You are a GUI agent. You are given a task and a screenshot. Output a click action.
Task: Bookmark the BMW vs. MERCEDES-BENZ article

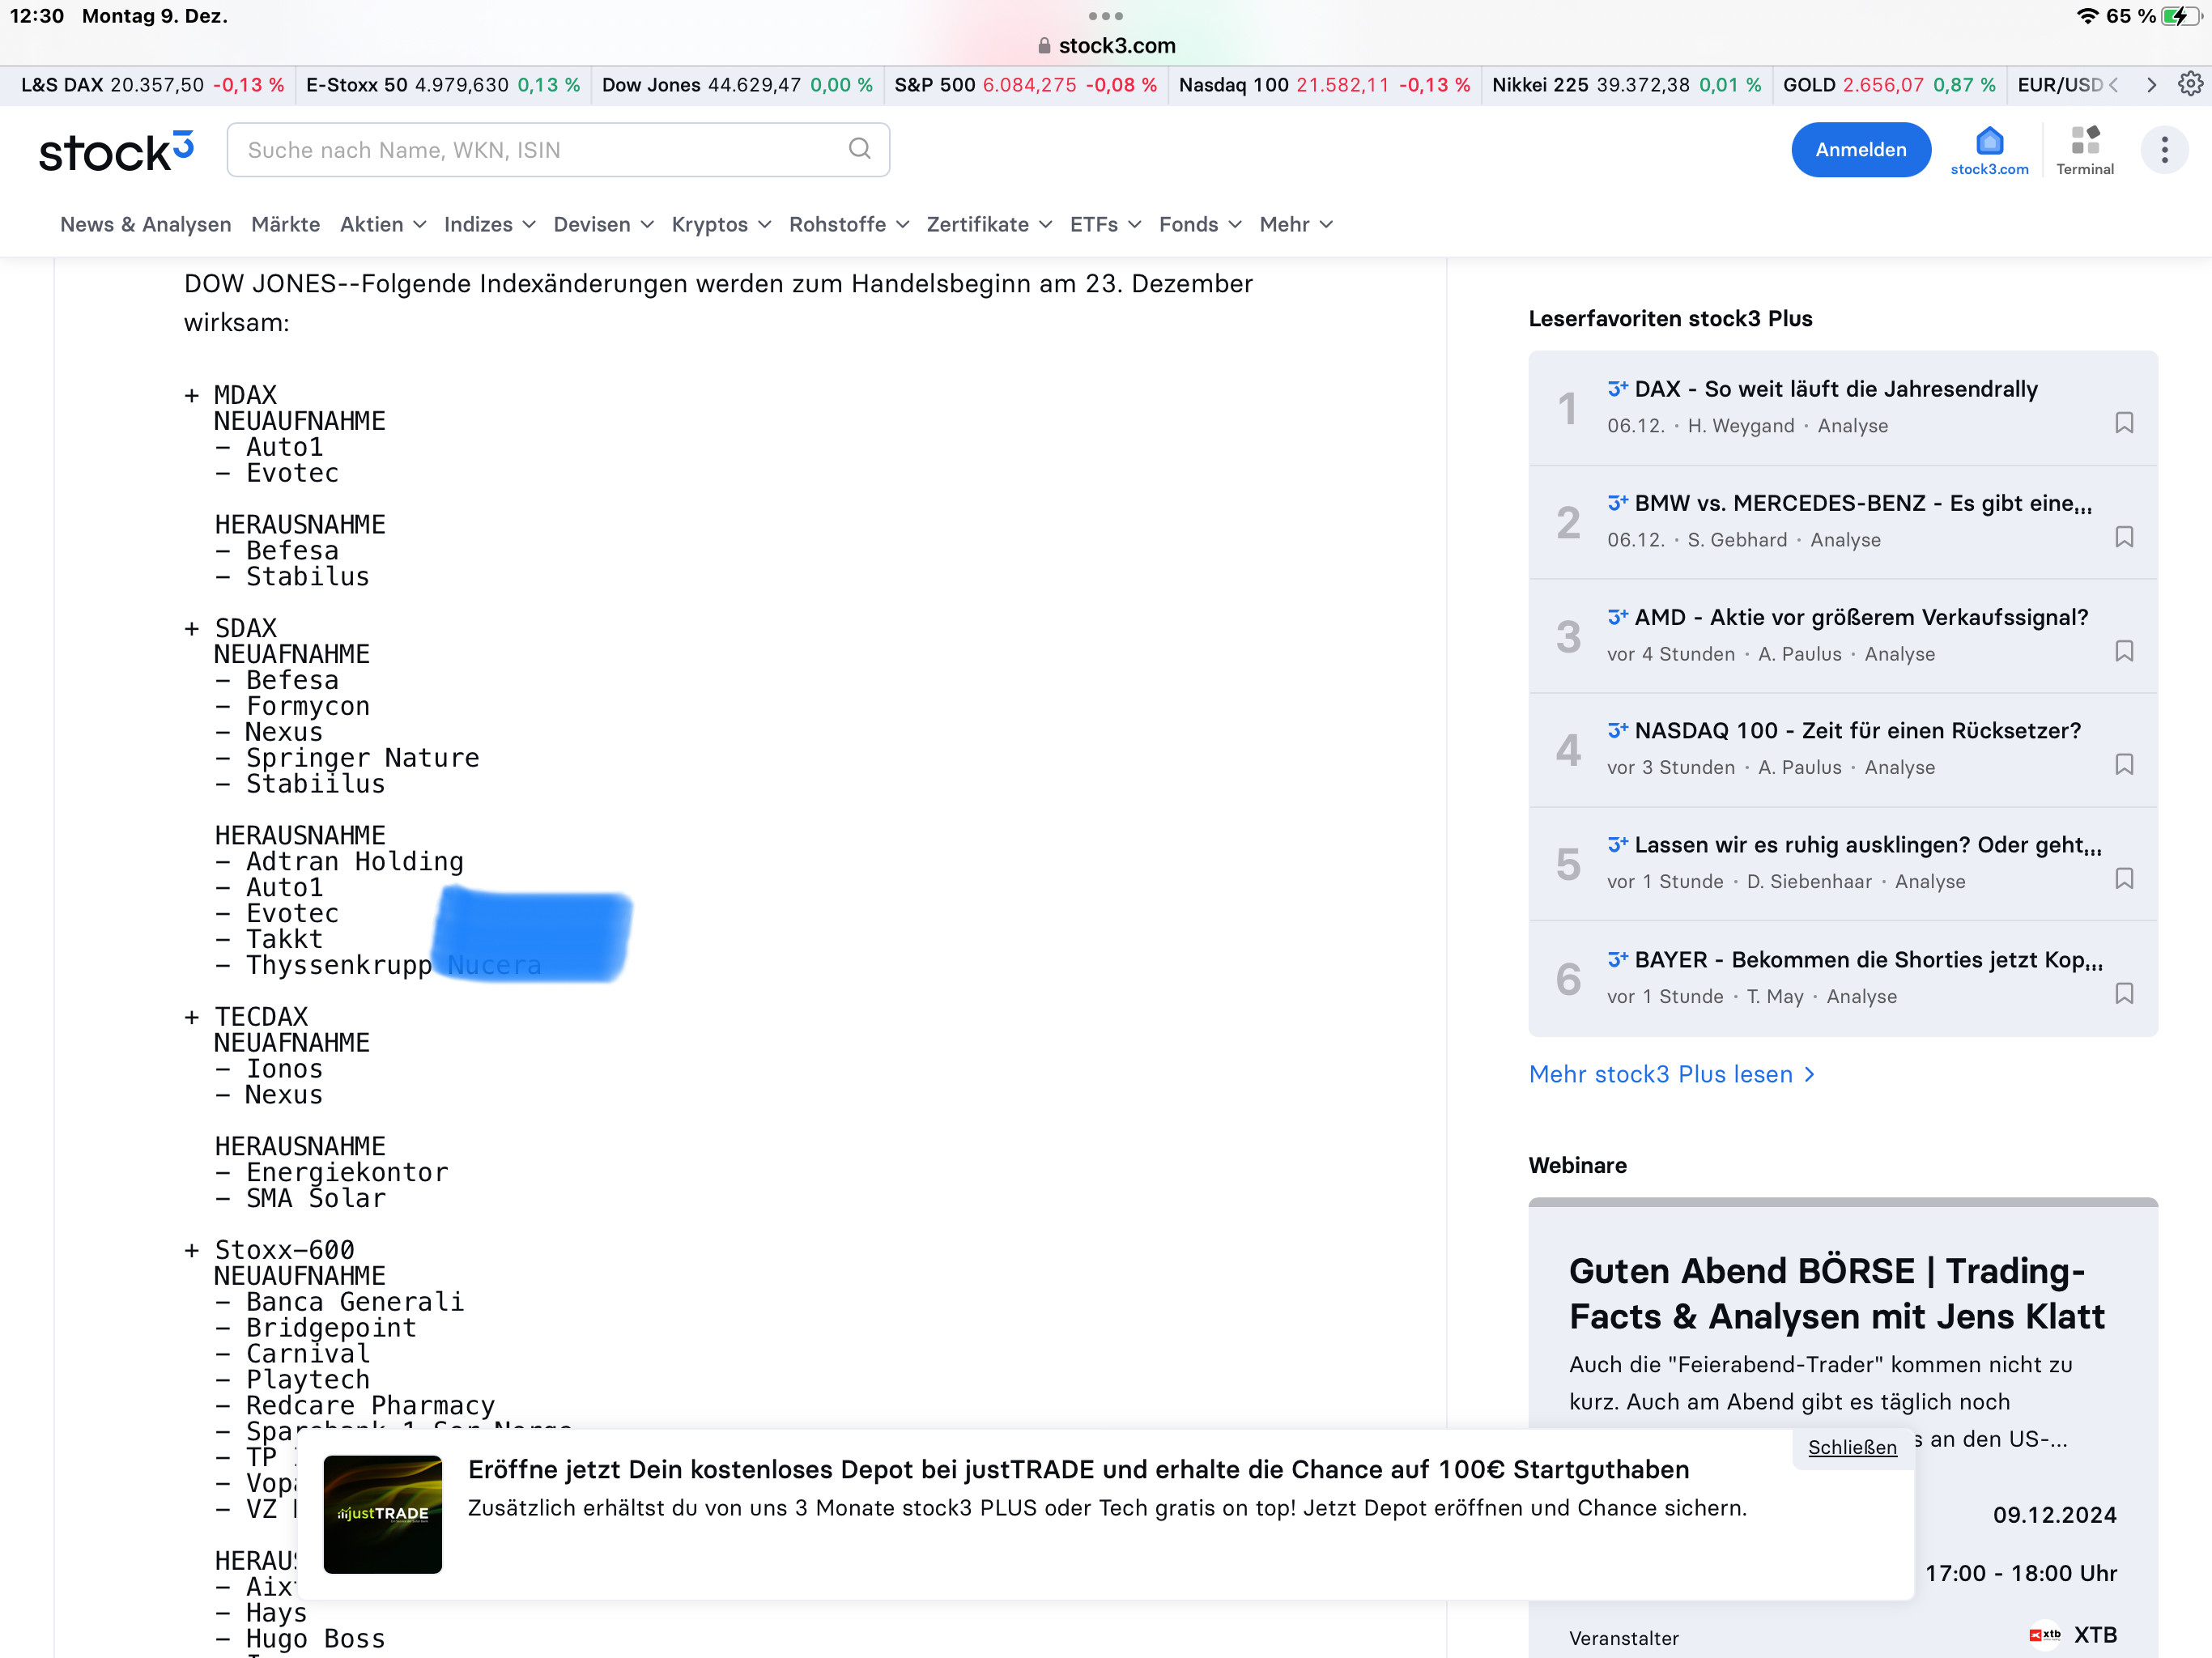click(x=2124, y=537)
